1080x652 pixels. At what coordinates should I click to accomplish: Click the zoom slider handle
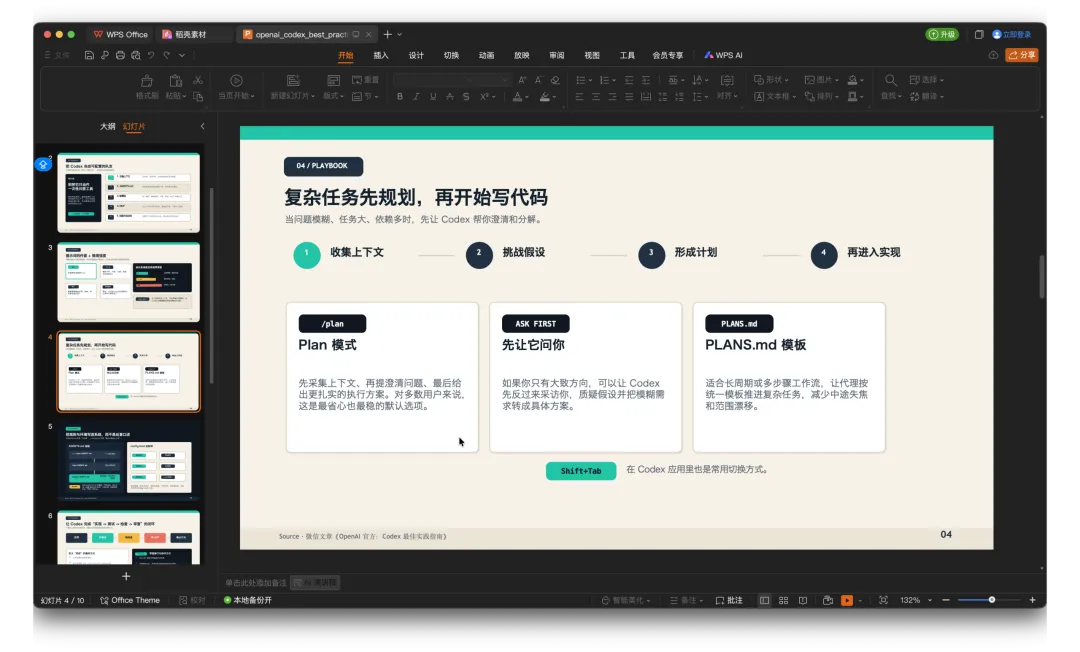(x=992, y=600)
